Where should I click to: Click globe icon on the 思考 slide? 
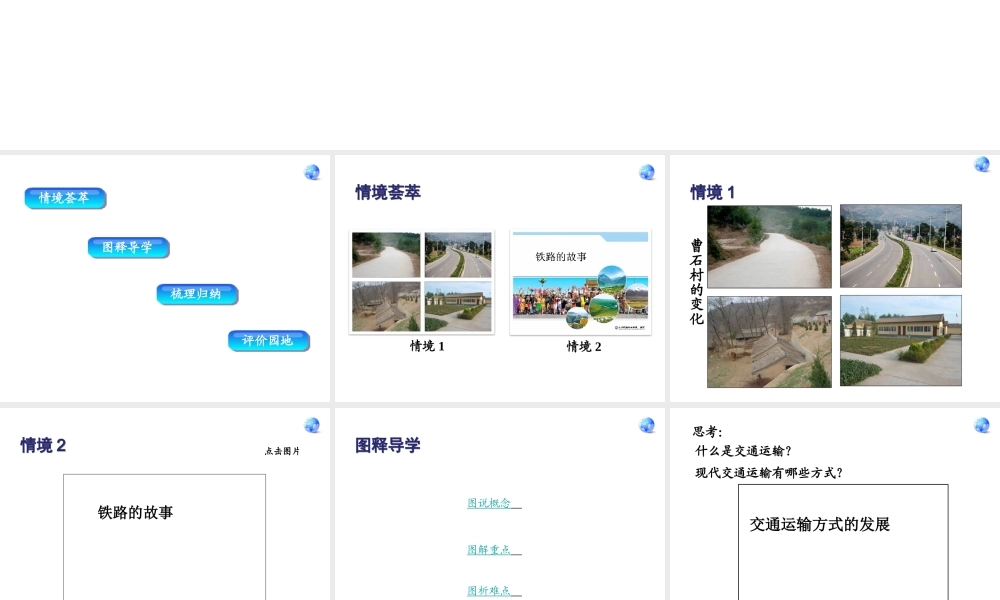click(x=982, y=425)
